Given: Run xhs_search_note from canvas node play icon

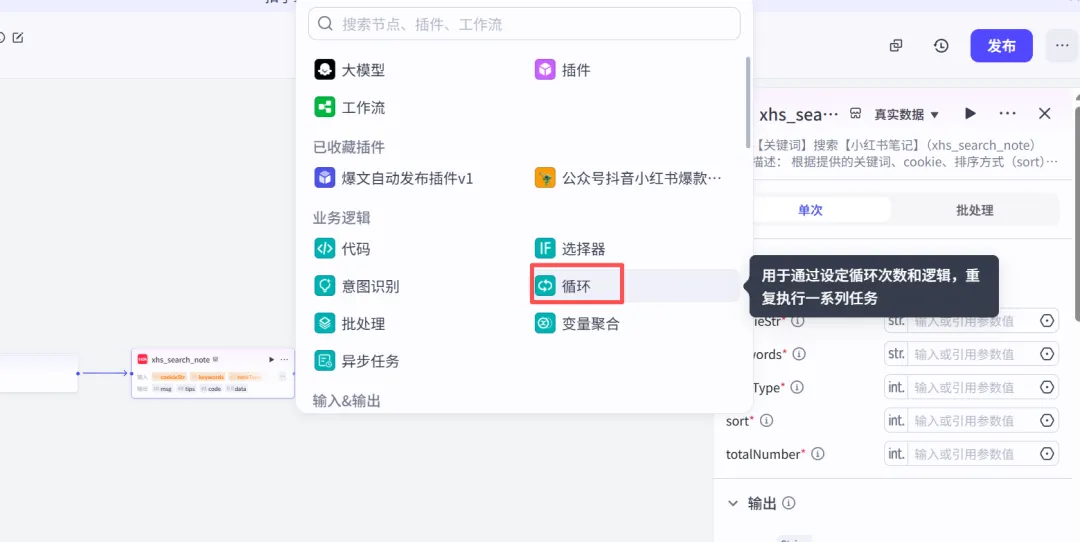Looking at the screenshot, I should pos(271,359).
